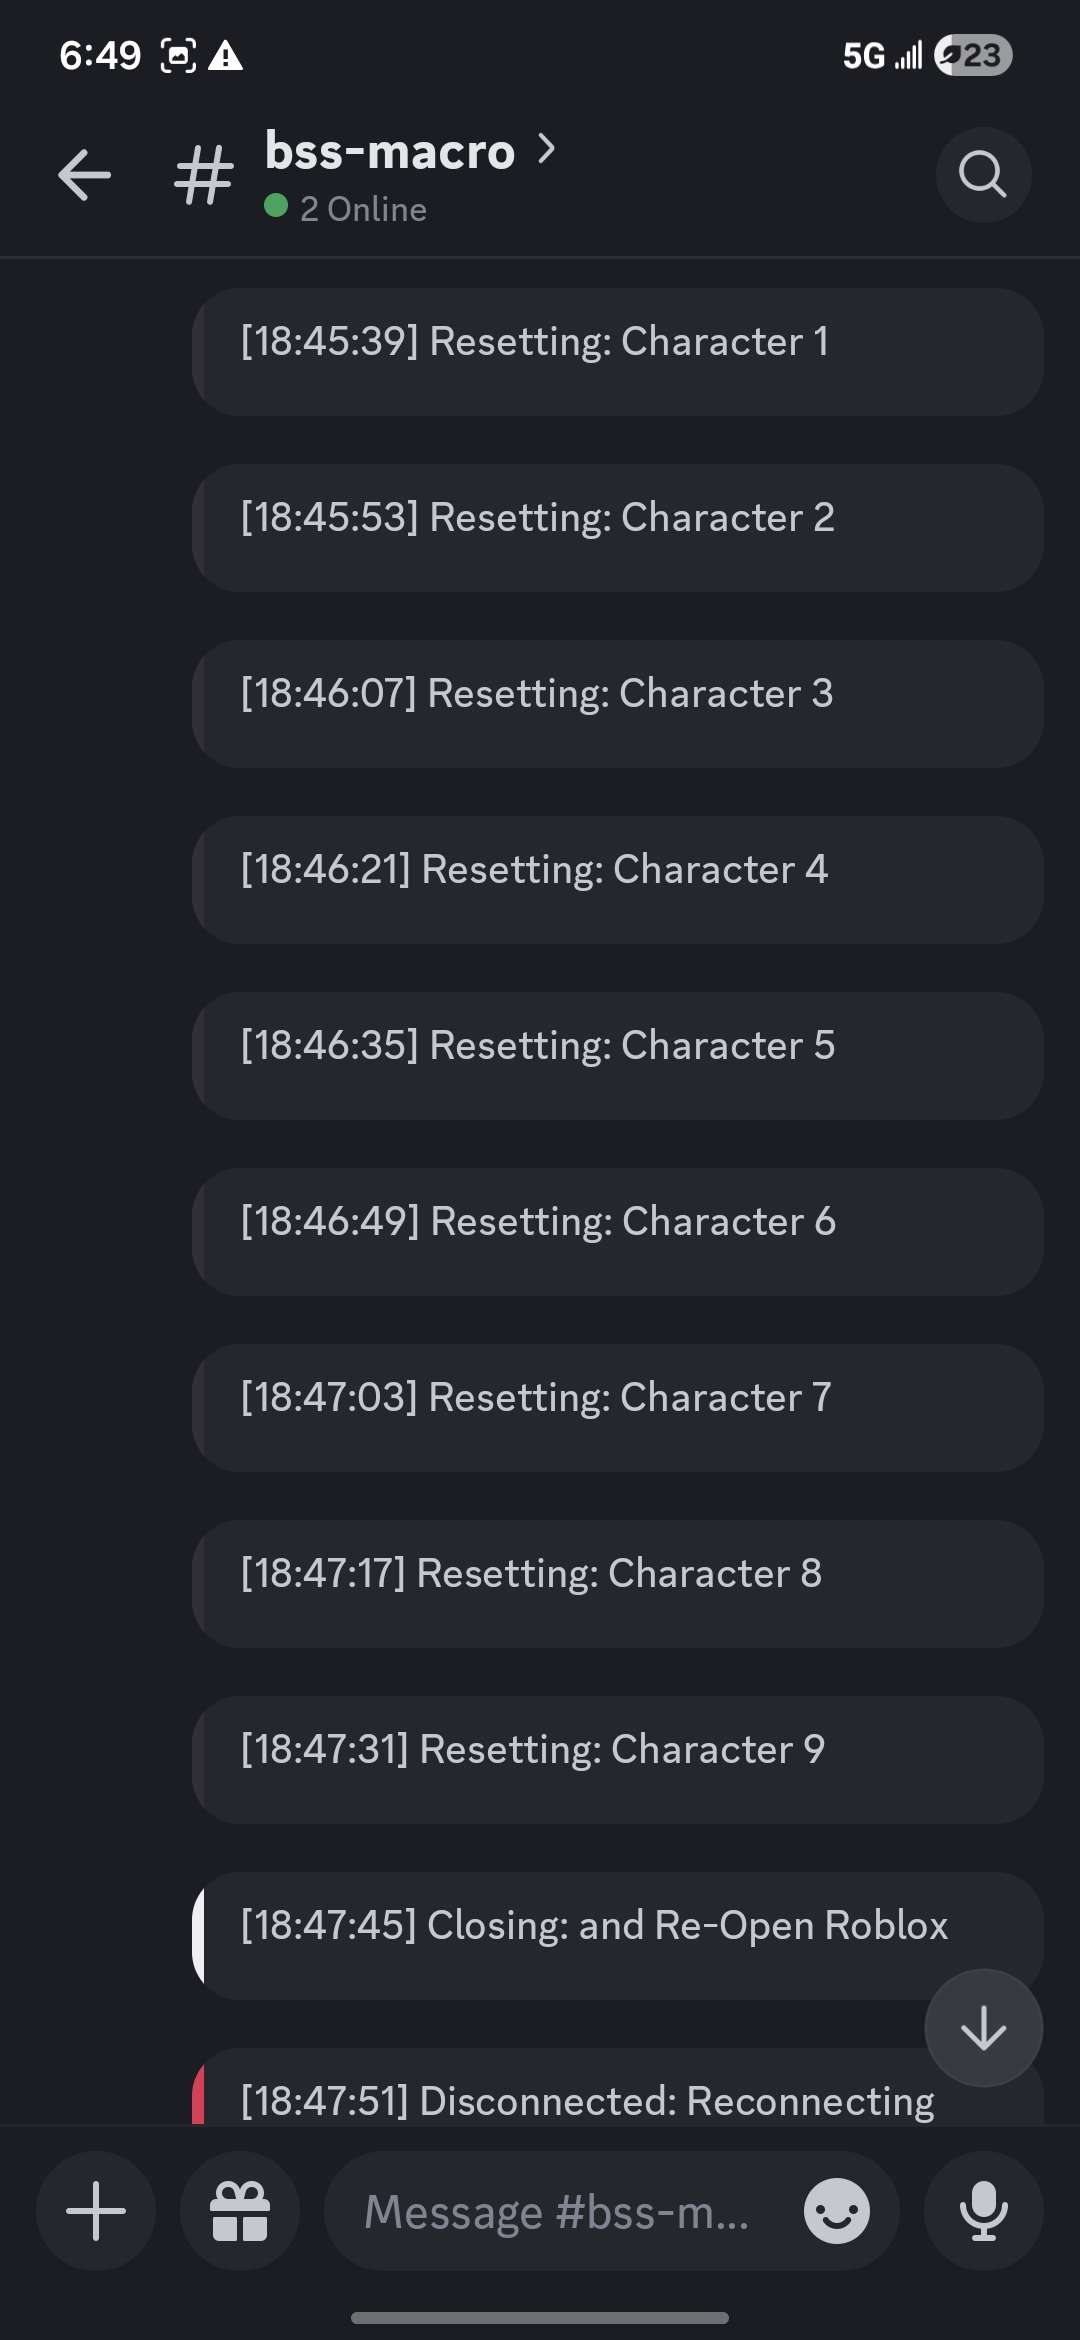The height and width of the screenshot is (2340, 1080).
Task: Tap the warning triangle in the status bar
Action: (x=228, y=55)
